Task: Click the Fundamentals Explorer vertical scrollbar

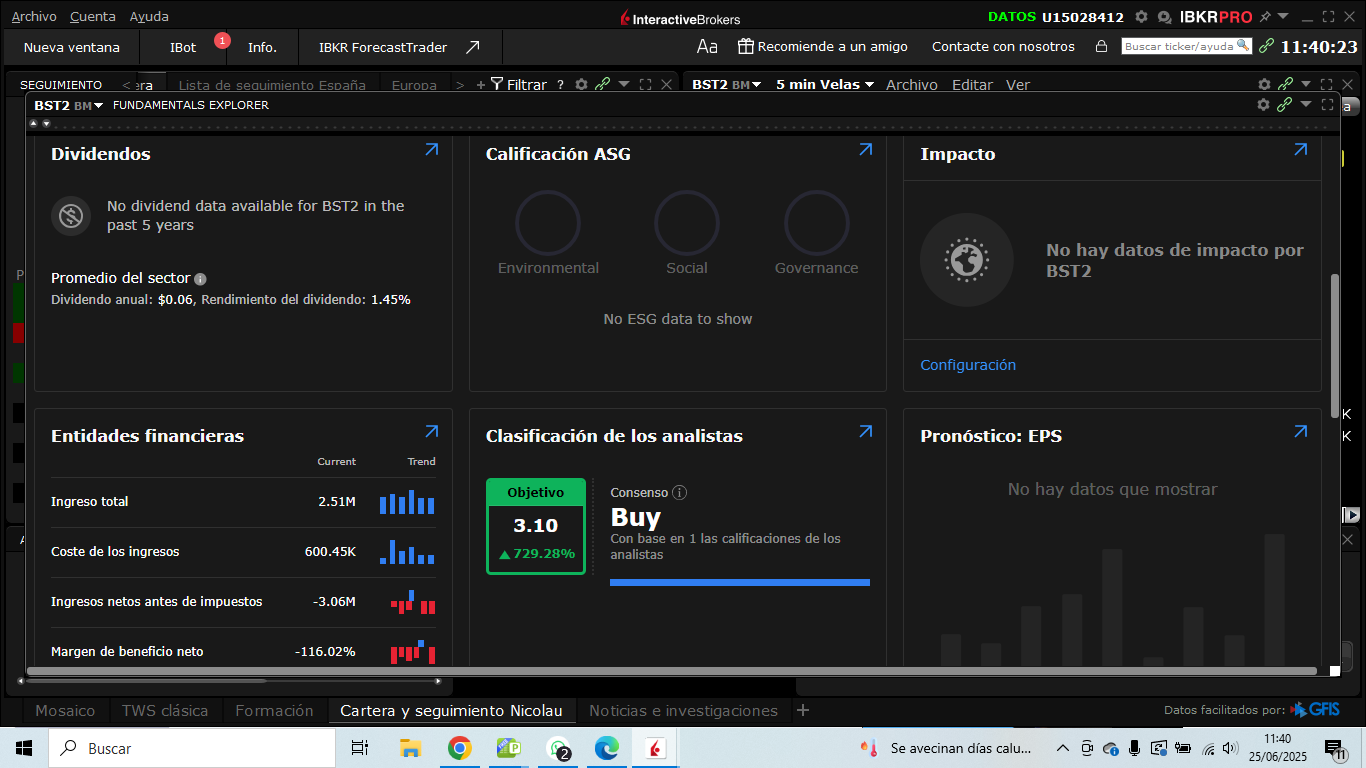Action: (x=1334, y=345)
